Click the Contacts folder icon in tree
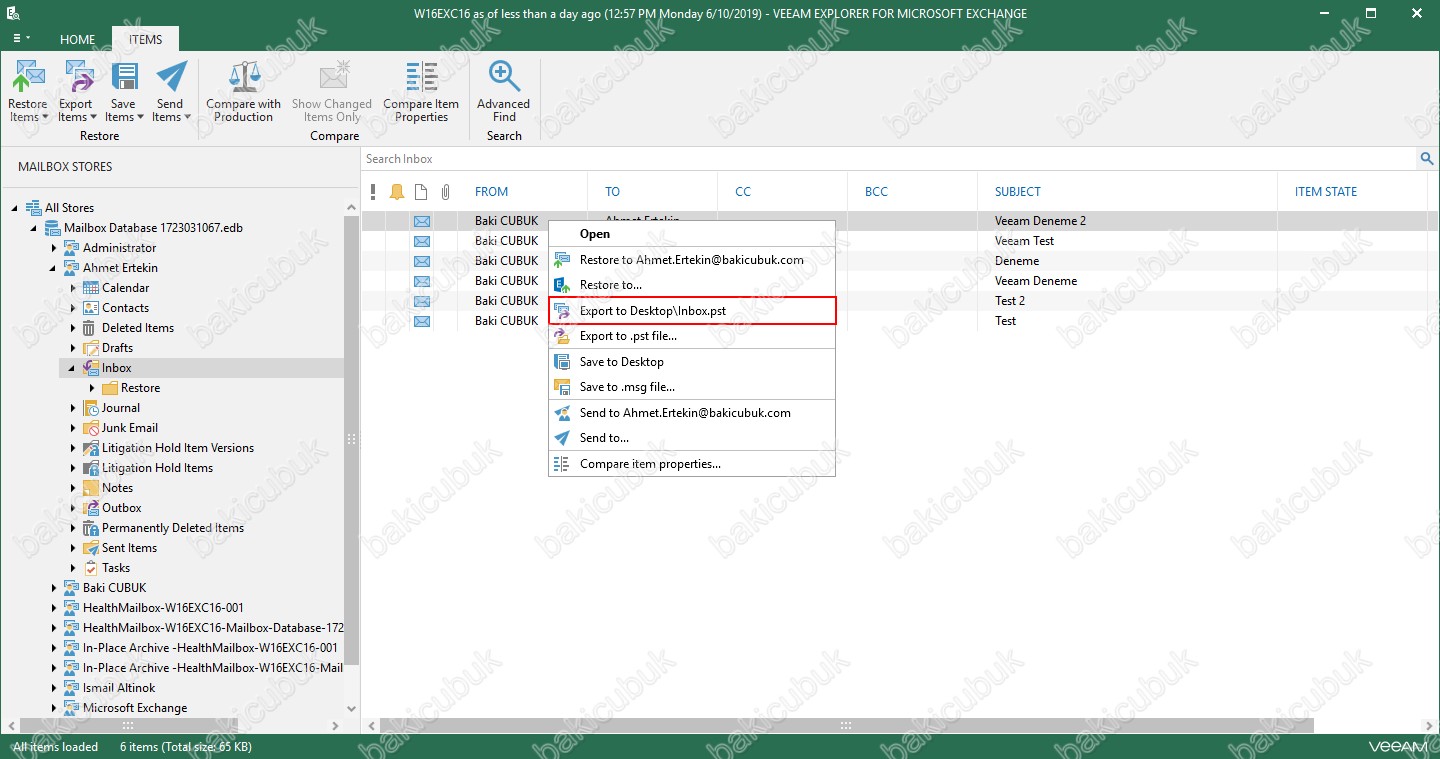The width and height of the screenshot is (1440, 759). click(91, 308)
